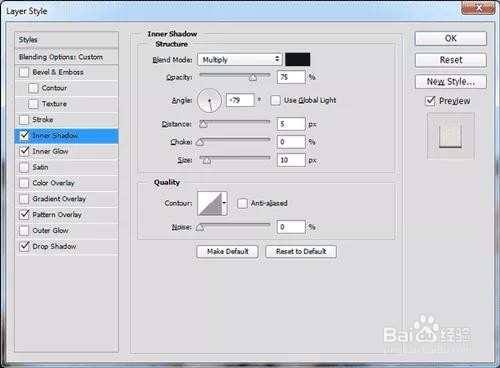Click the Opacity value field
Viewport: 500px width, 368px height.
(291, 77)
